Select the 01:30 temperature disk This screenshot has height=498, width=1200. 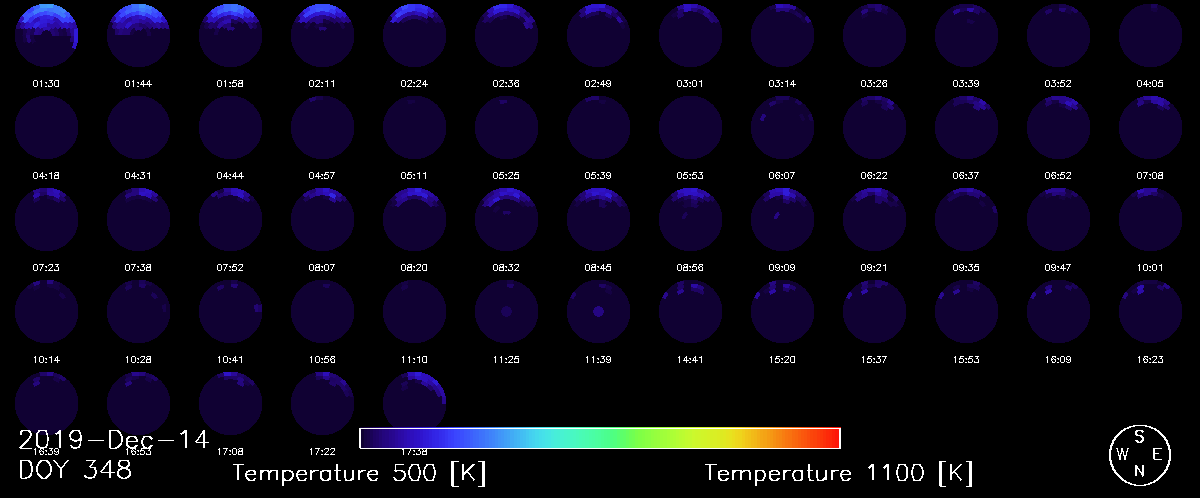[47, 35]
